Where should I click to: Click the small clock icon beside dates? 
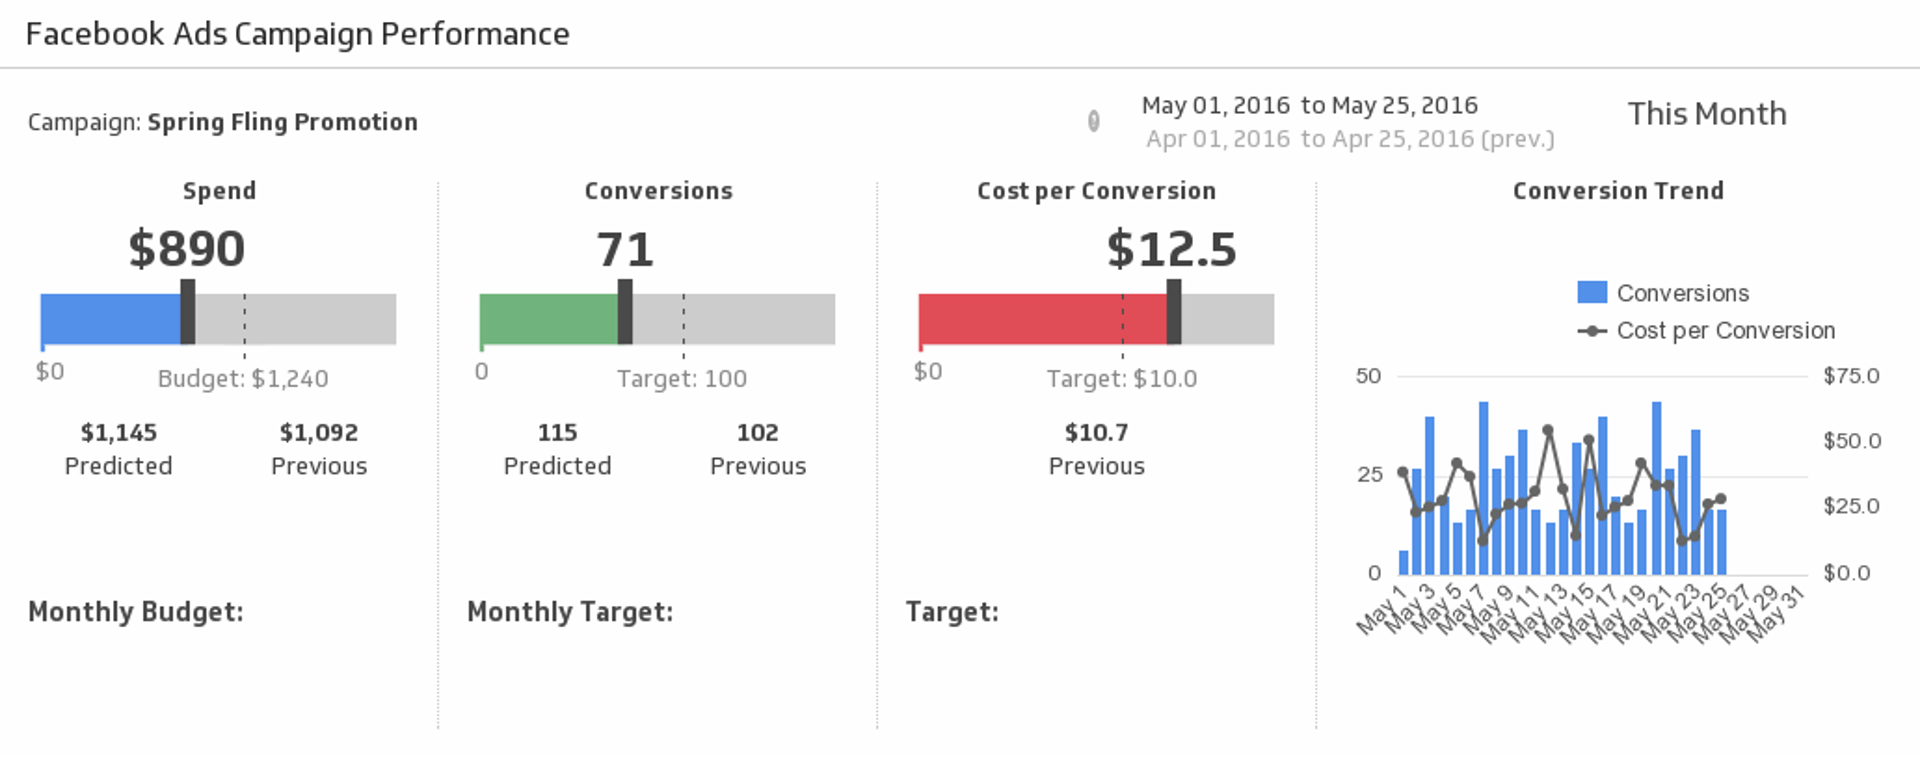pyautogui.click(x=1093, y=121)
